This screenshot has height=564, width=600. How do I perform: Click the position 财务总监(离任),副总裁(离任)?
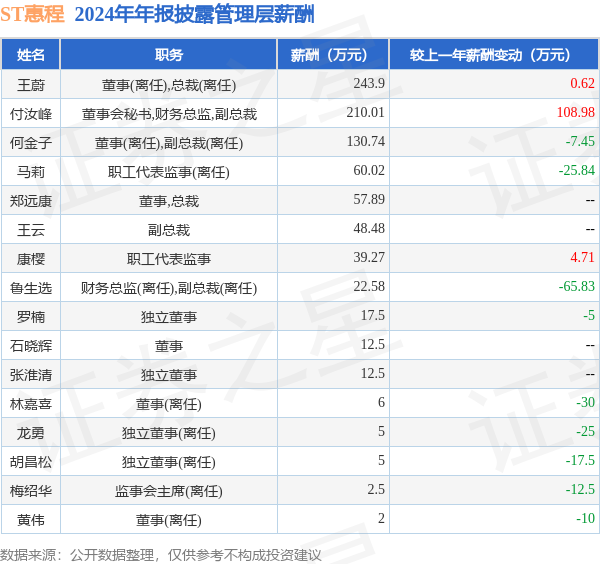(x=169, y=288)
